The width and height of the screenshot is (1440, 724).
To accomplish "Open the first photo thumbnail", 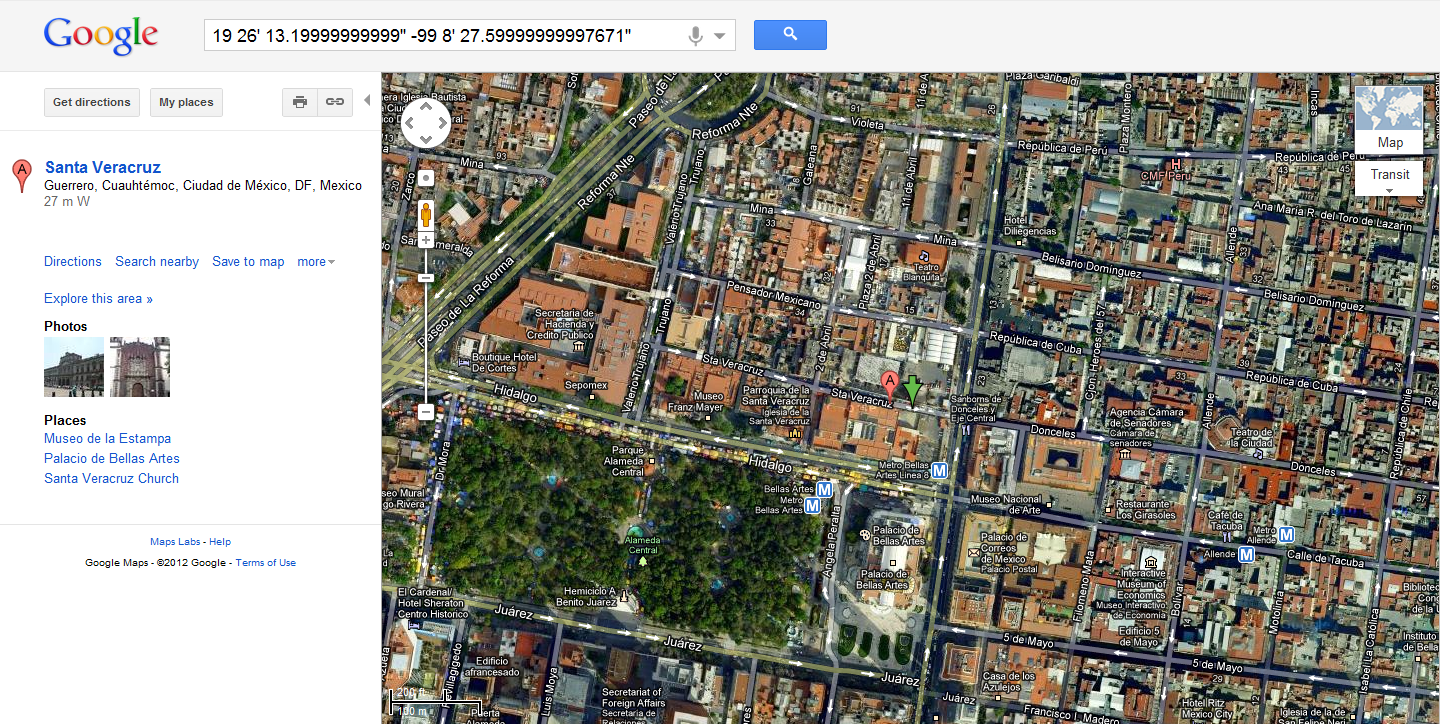I will [74, 367].
